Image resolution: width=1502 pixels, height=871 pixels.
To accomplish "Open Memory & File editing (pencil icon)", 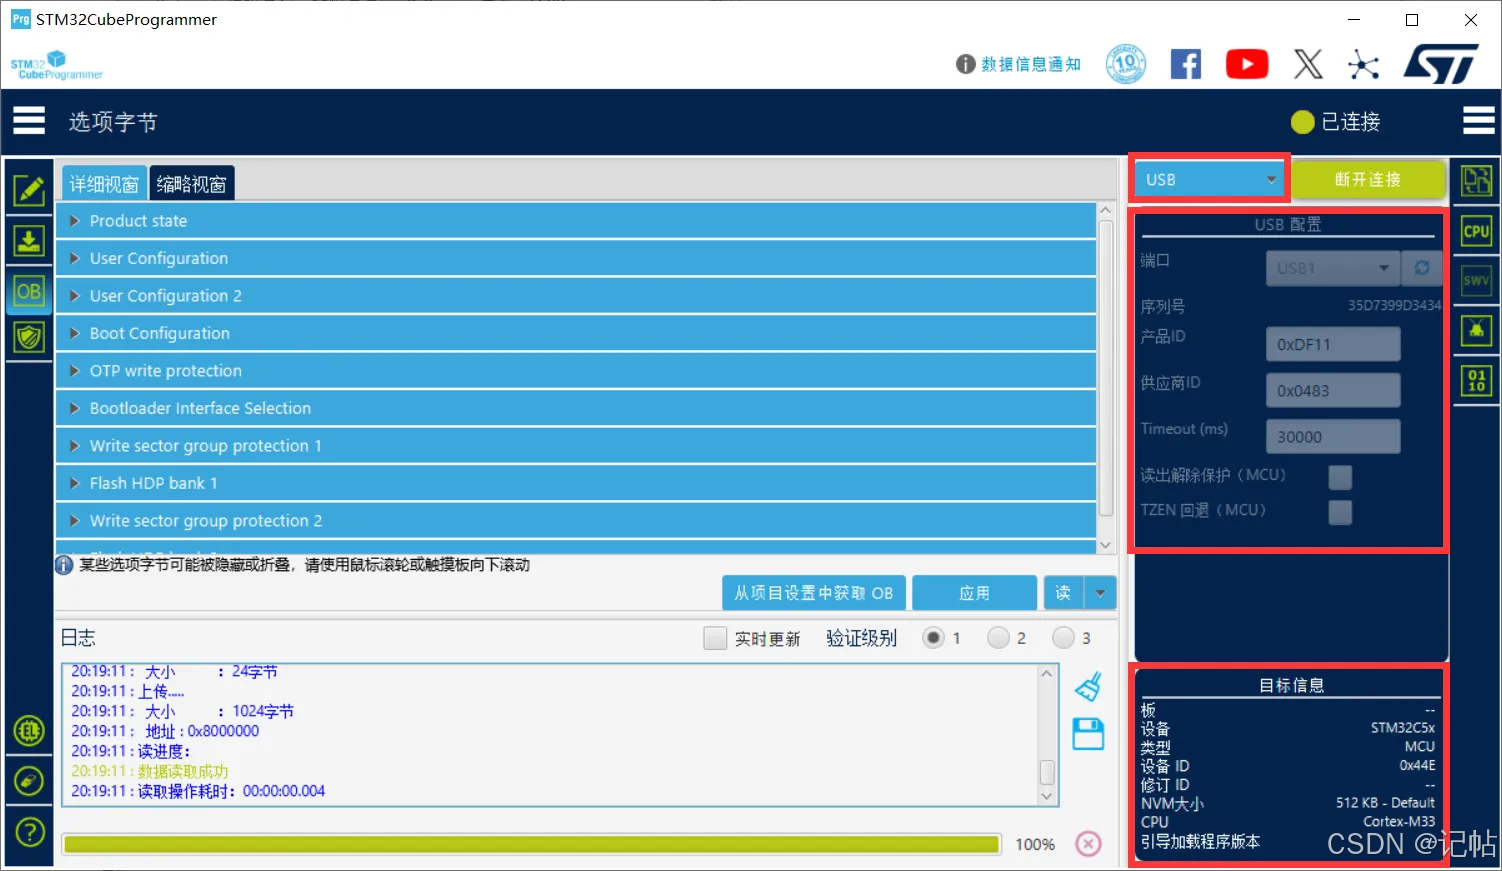I will [x=29, y=190].
